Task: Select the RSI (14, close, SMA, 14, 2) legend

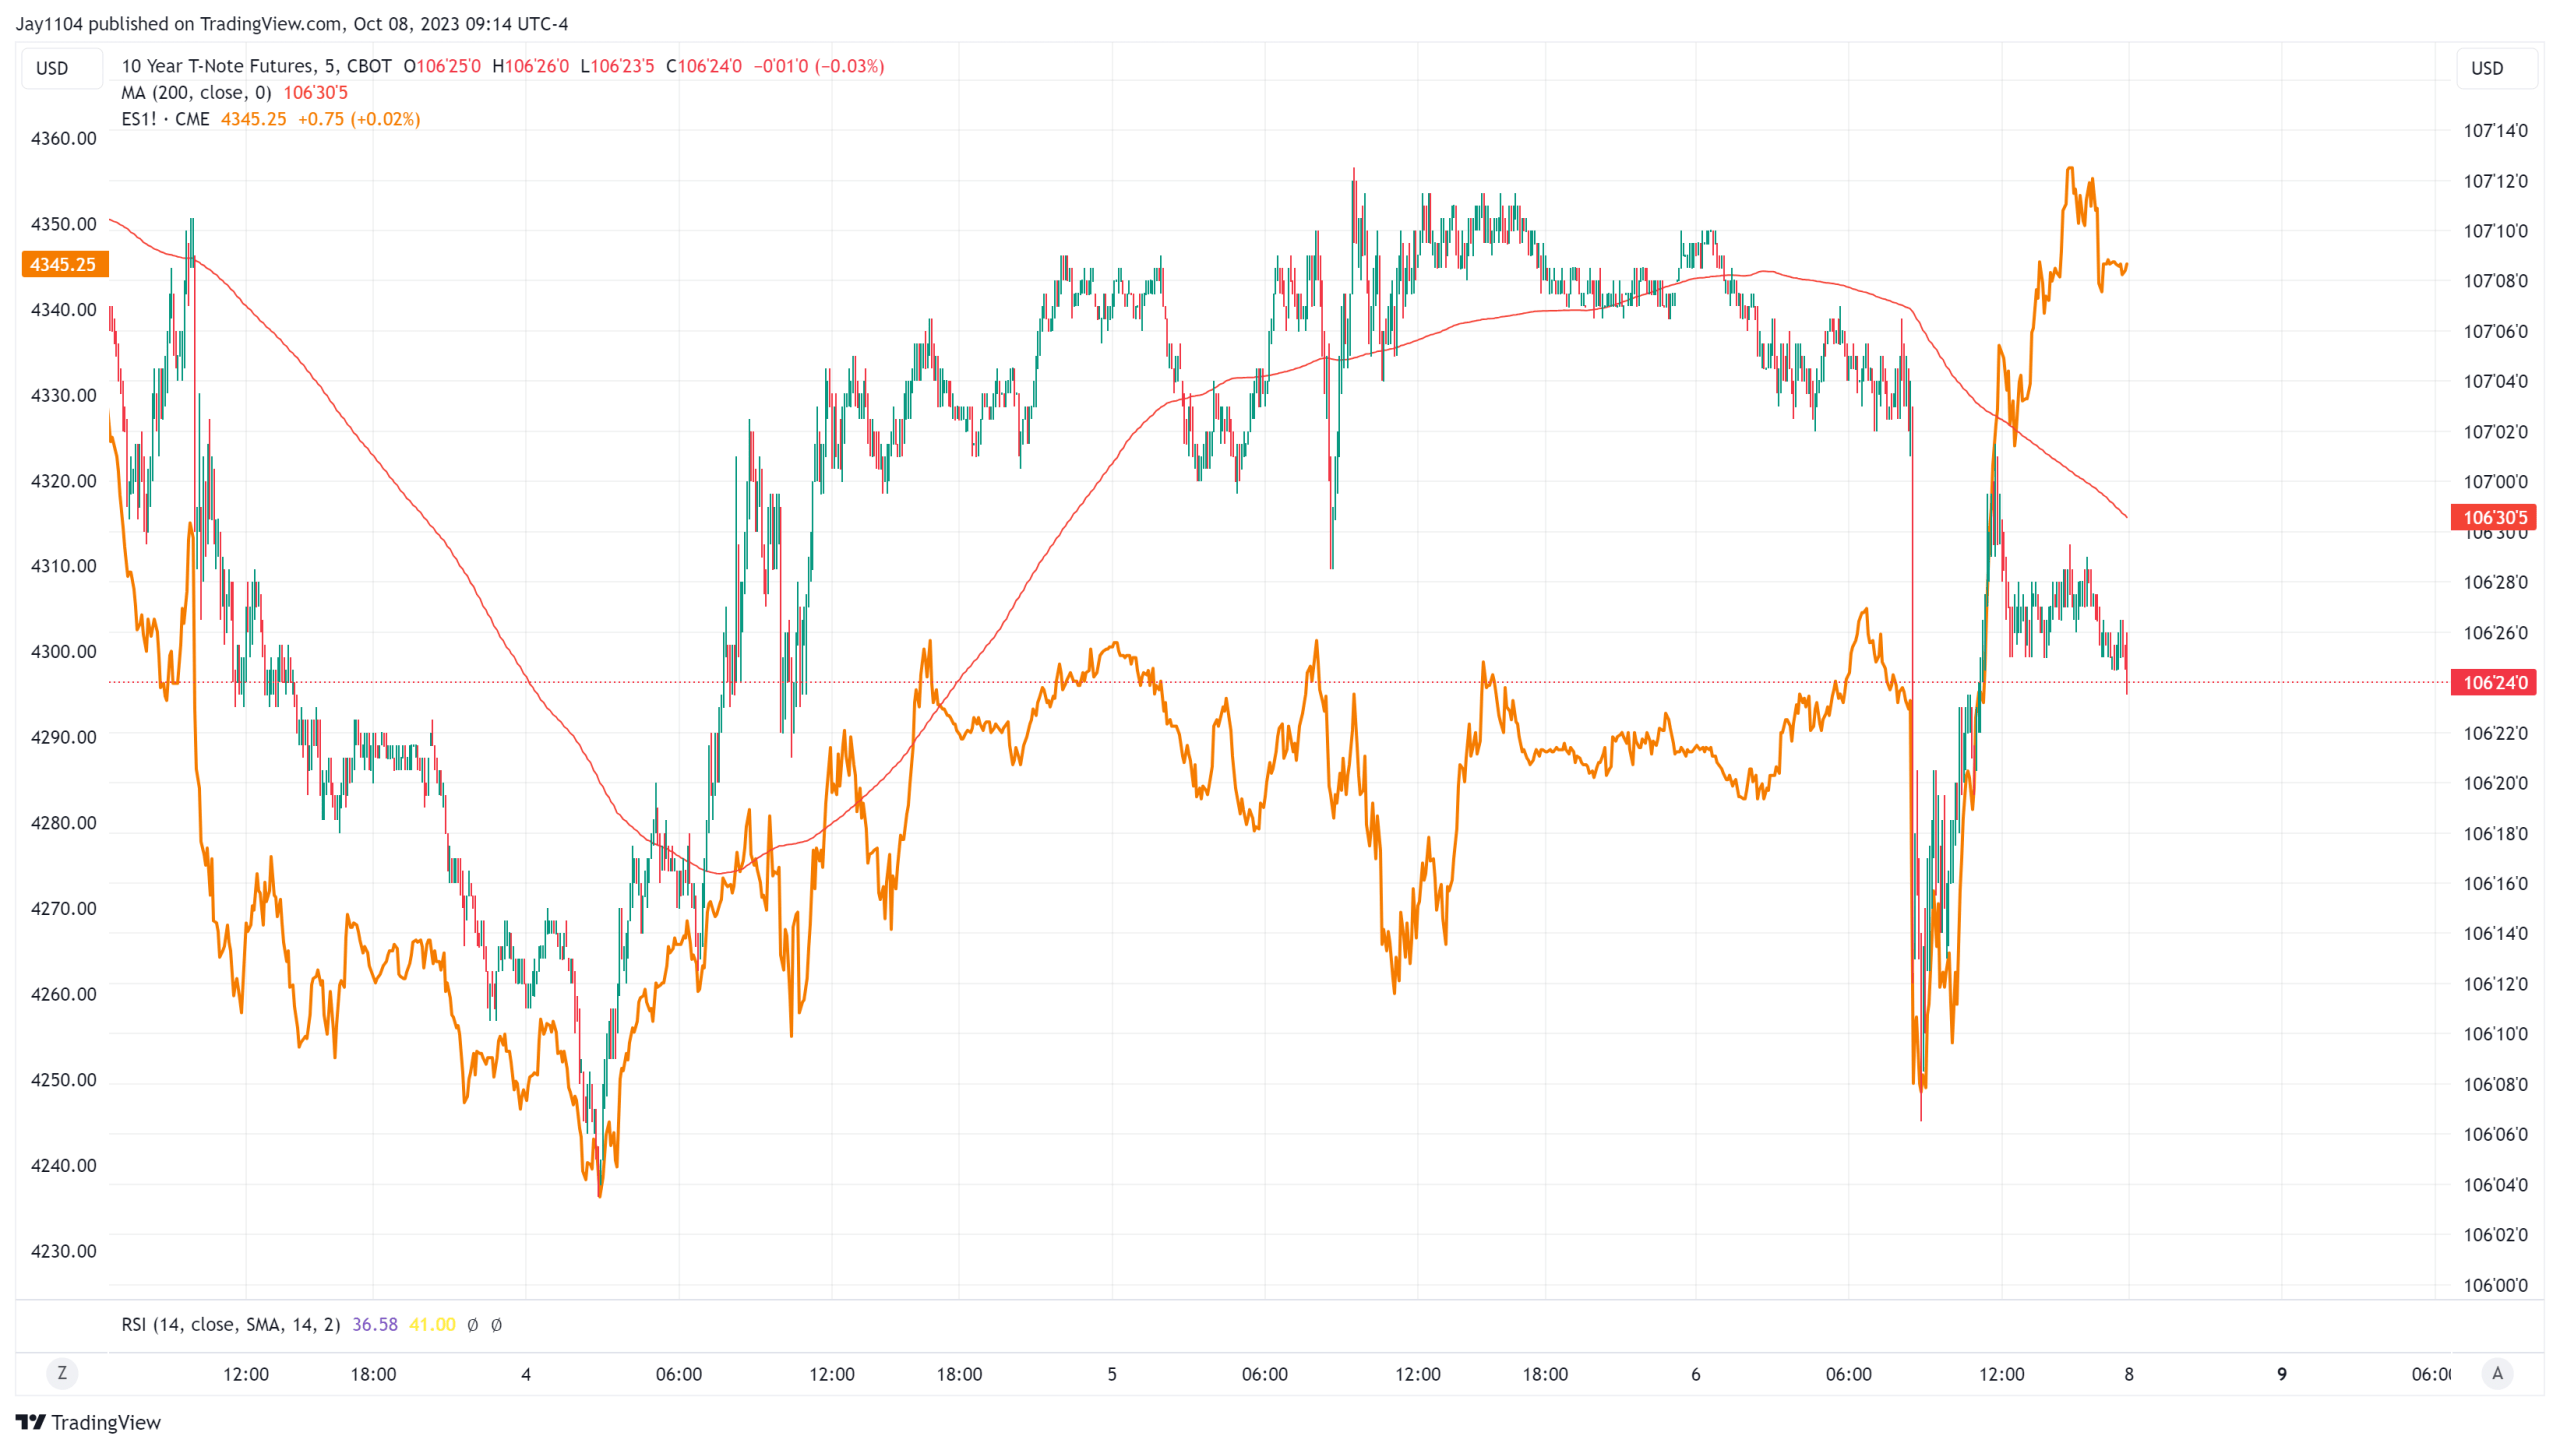Action: (x=230, y=1324)
